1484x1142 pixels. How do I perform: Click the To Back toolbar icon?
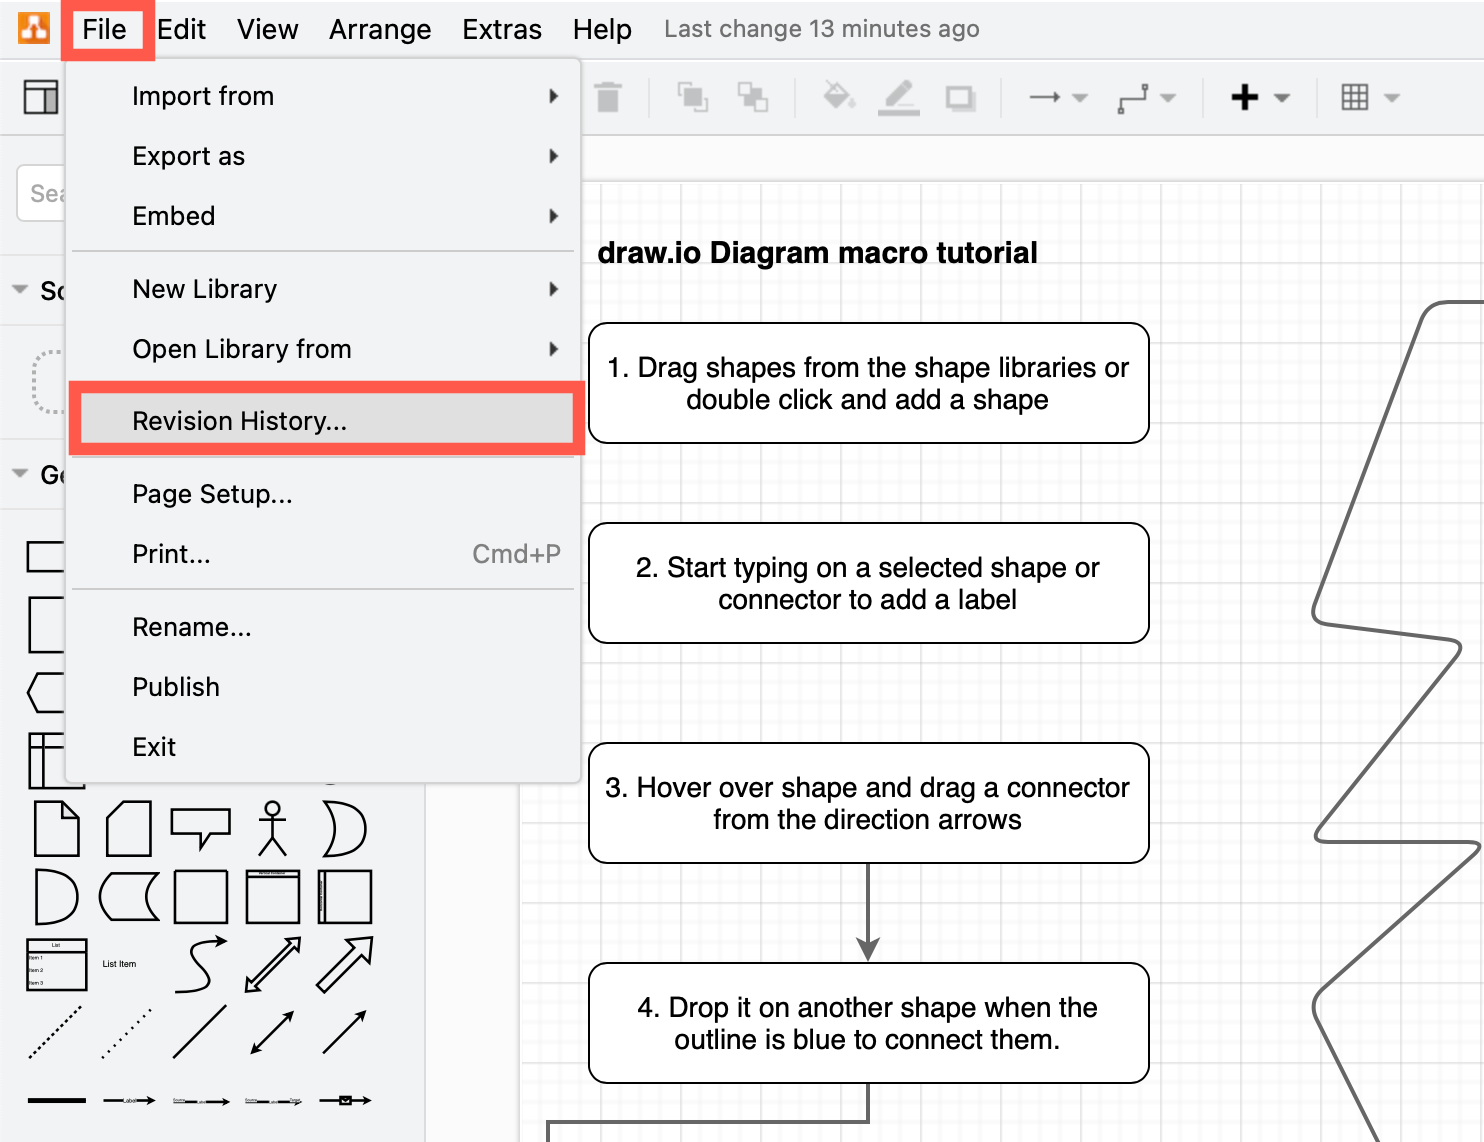click(x=753, y=97)
